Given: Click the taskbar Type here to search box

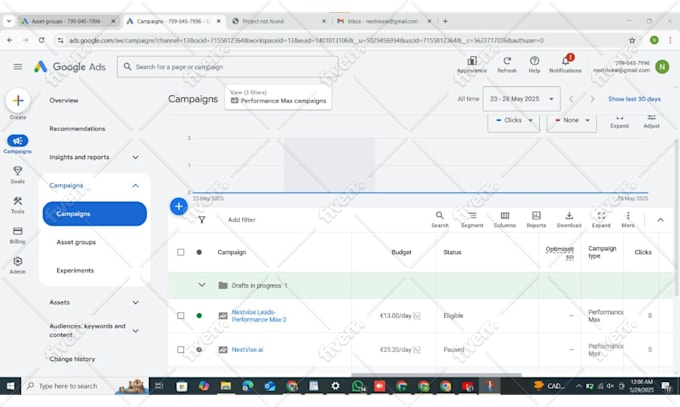Looking at the screenshot, I should pyautogui.click(x=85, y=386).
